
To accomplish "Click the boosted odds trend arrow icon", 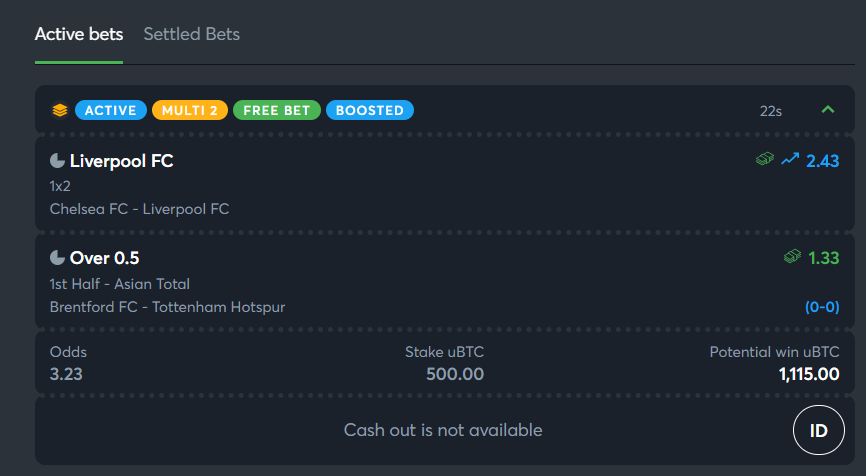I will 790,160.
